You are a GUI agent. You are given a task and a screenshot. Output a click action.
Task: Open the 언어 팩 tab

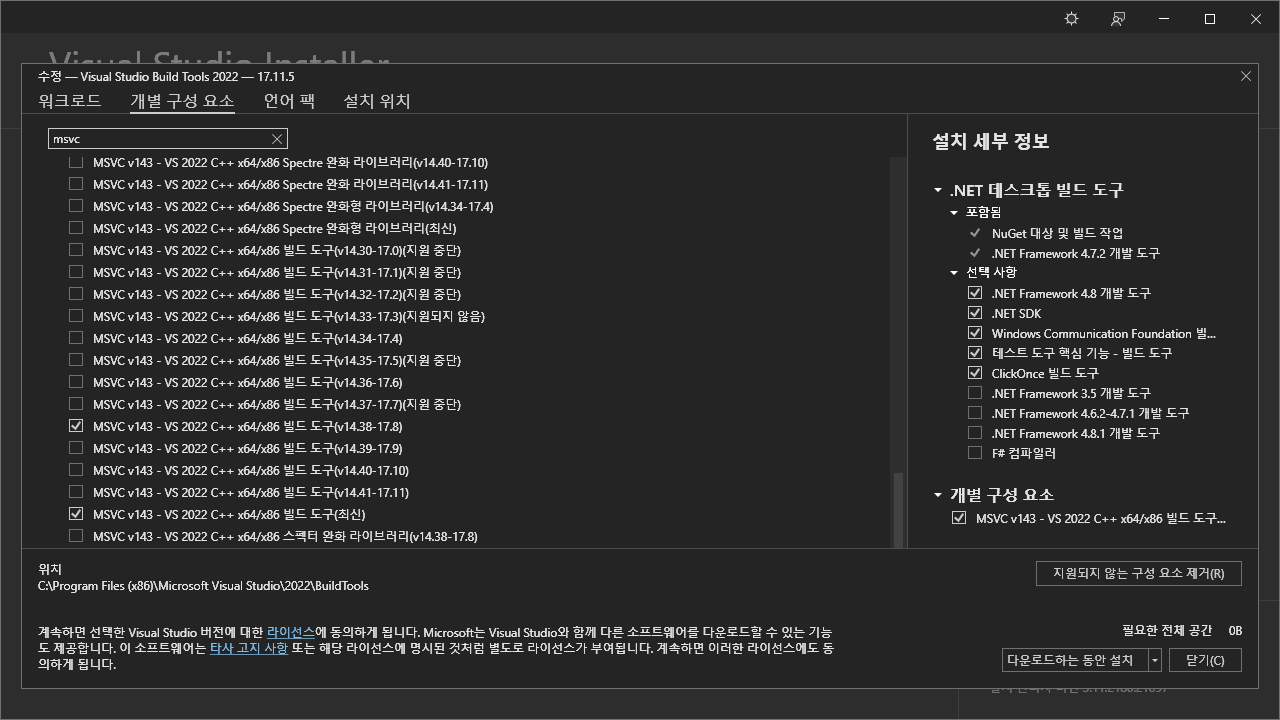tap(289, 101)
